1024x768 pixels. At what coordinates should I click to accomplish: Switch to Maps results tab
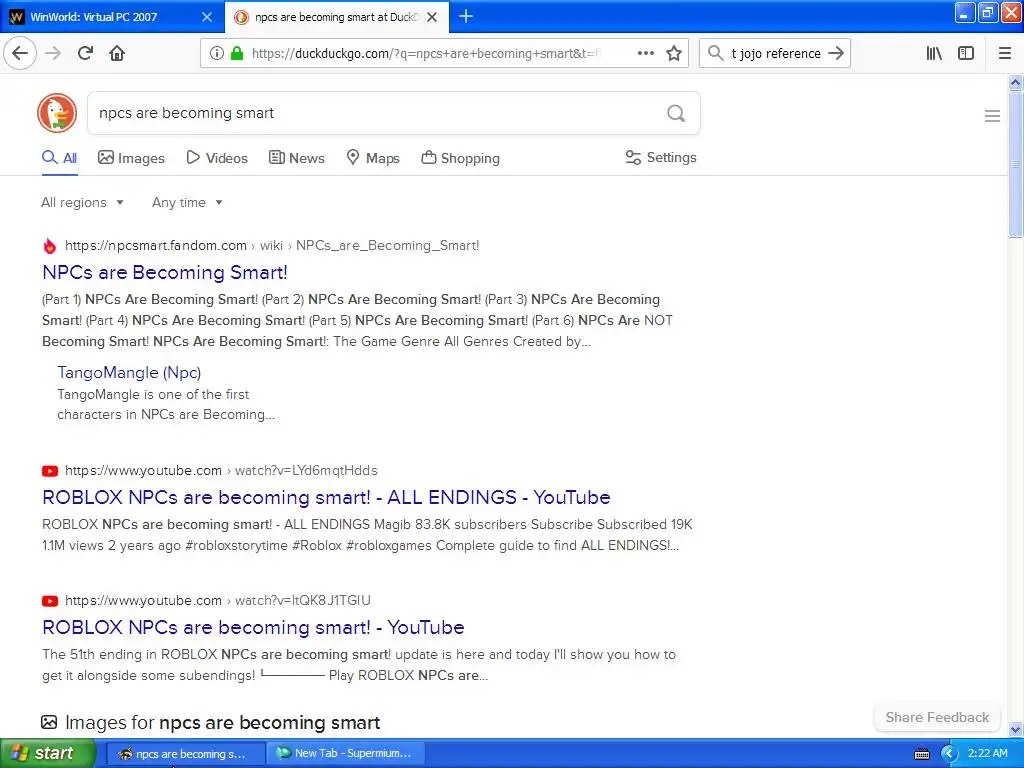pyautogui.click(x=373, y=158)
